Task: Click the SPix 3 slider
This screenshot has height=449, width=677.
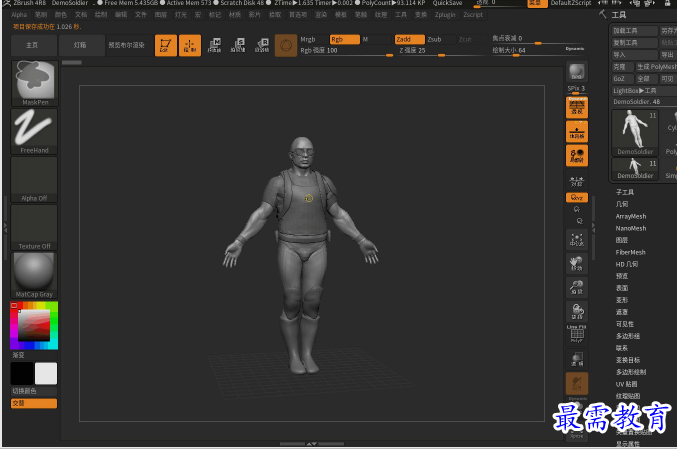Action: tap(576, 89)
